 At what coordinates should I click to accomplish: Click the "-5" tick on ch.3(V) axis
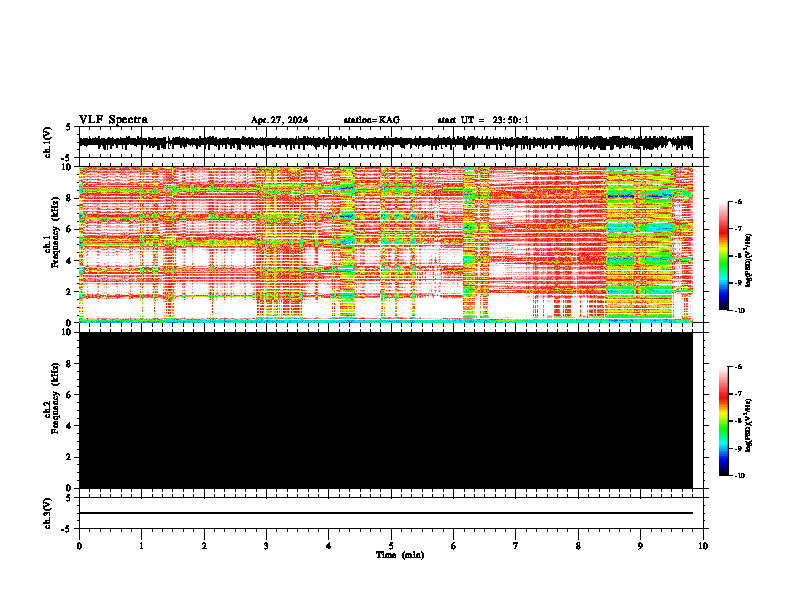[67, 528]
